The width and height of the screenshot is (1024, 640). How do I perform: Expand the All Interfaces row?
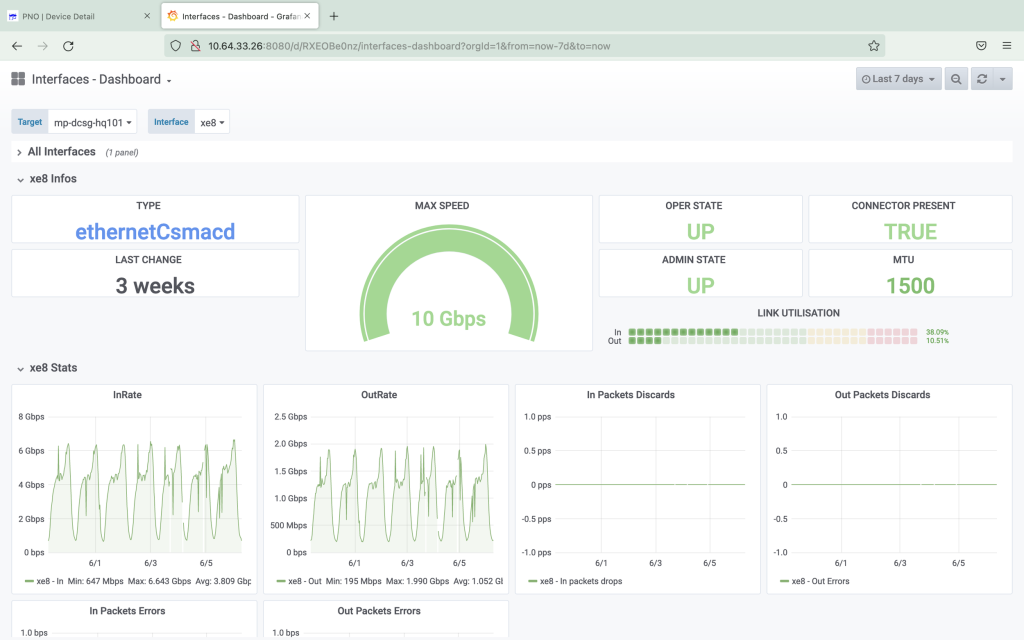click(x=61, y=152)
